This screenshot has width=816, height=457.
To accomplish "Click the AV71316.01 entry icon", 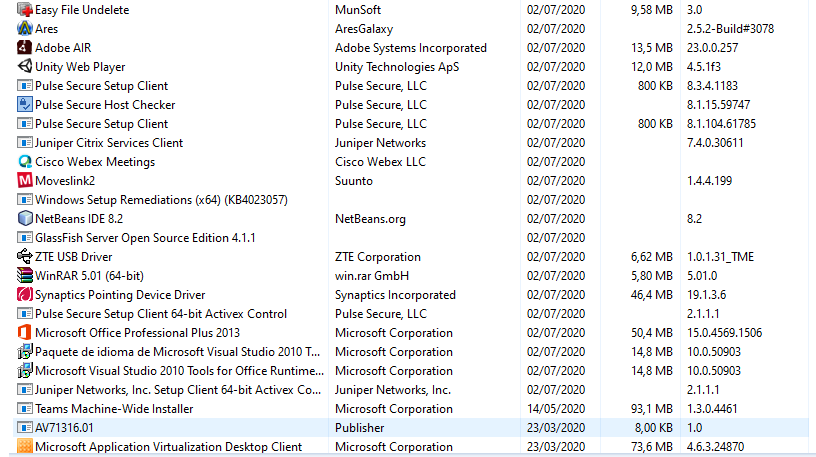I will click(24, 428).
